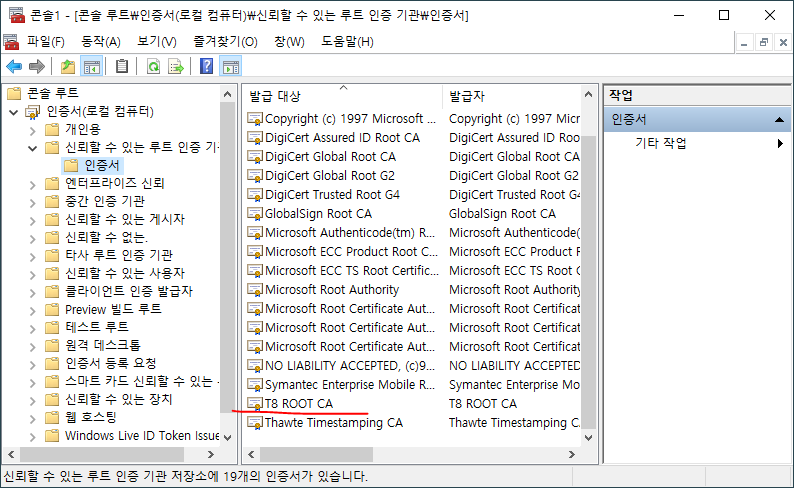Collapse the 인증서 action section arrow
Viewport: 794px width, 488px height.
[779, 119]
